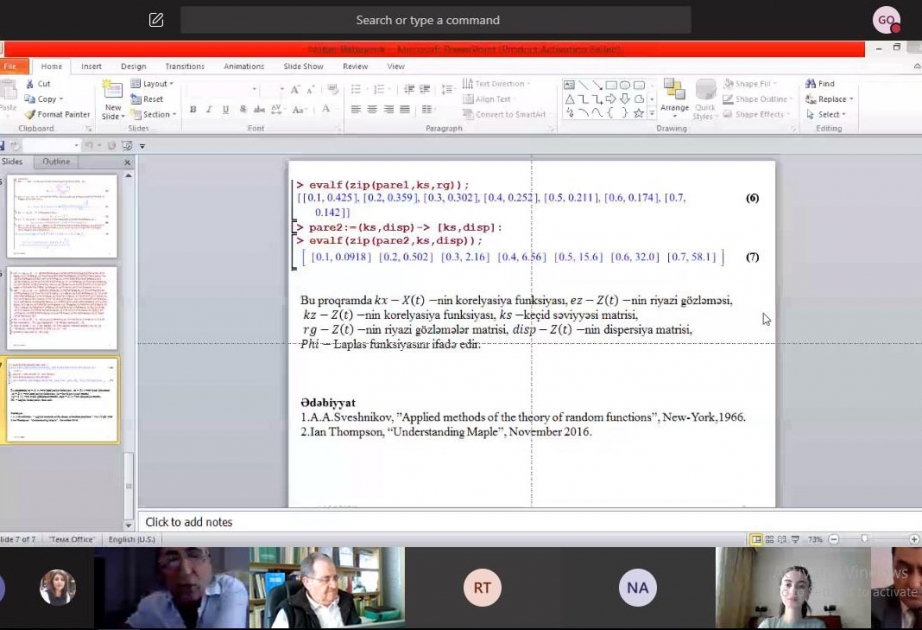Click the Format Painter brush icon
This screenshot has height=630, width=922.
[30, 114]
